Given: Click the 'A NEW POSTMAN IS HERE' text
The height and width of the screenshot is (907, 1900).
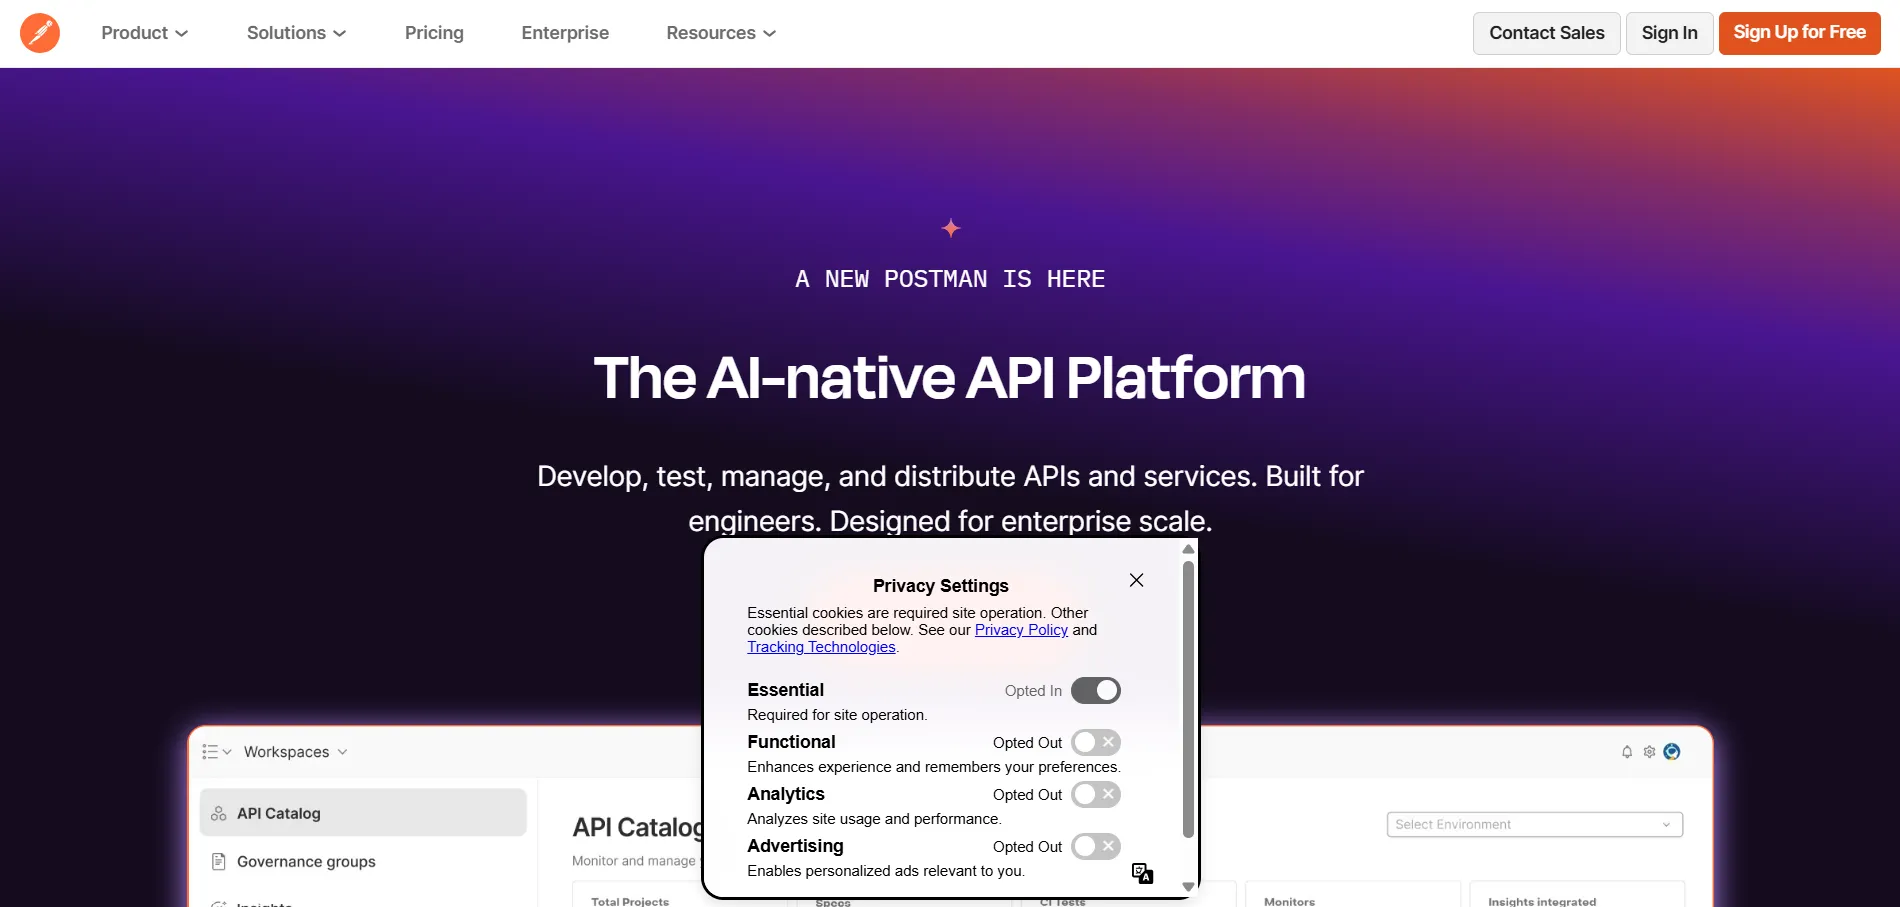Looking at the screenshot, I should click(950, 279).
